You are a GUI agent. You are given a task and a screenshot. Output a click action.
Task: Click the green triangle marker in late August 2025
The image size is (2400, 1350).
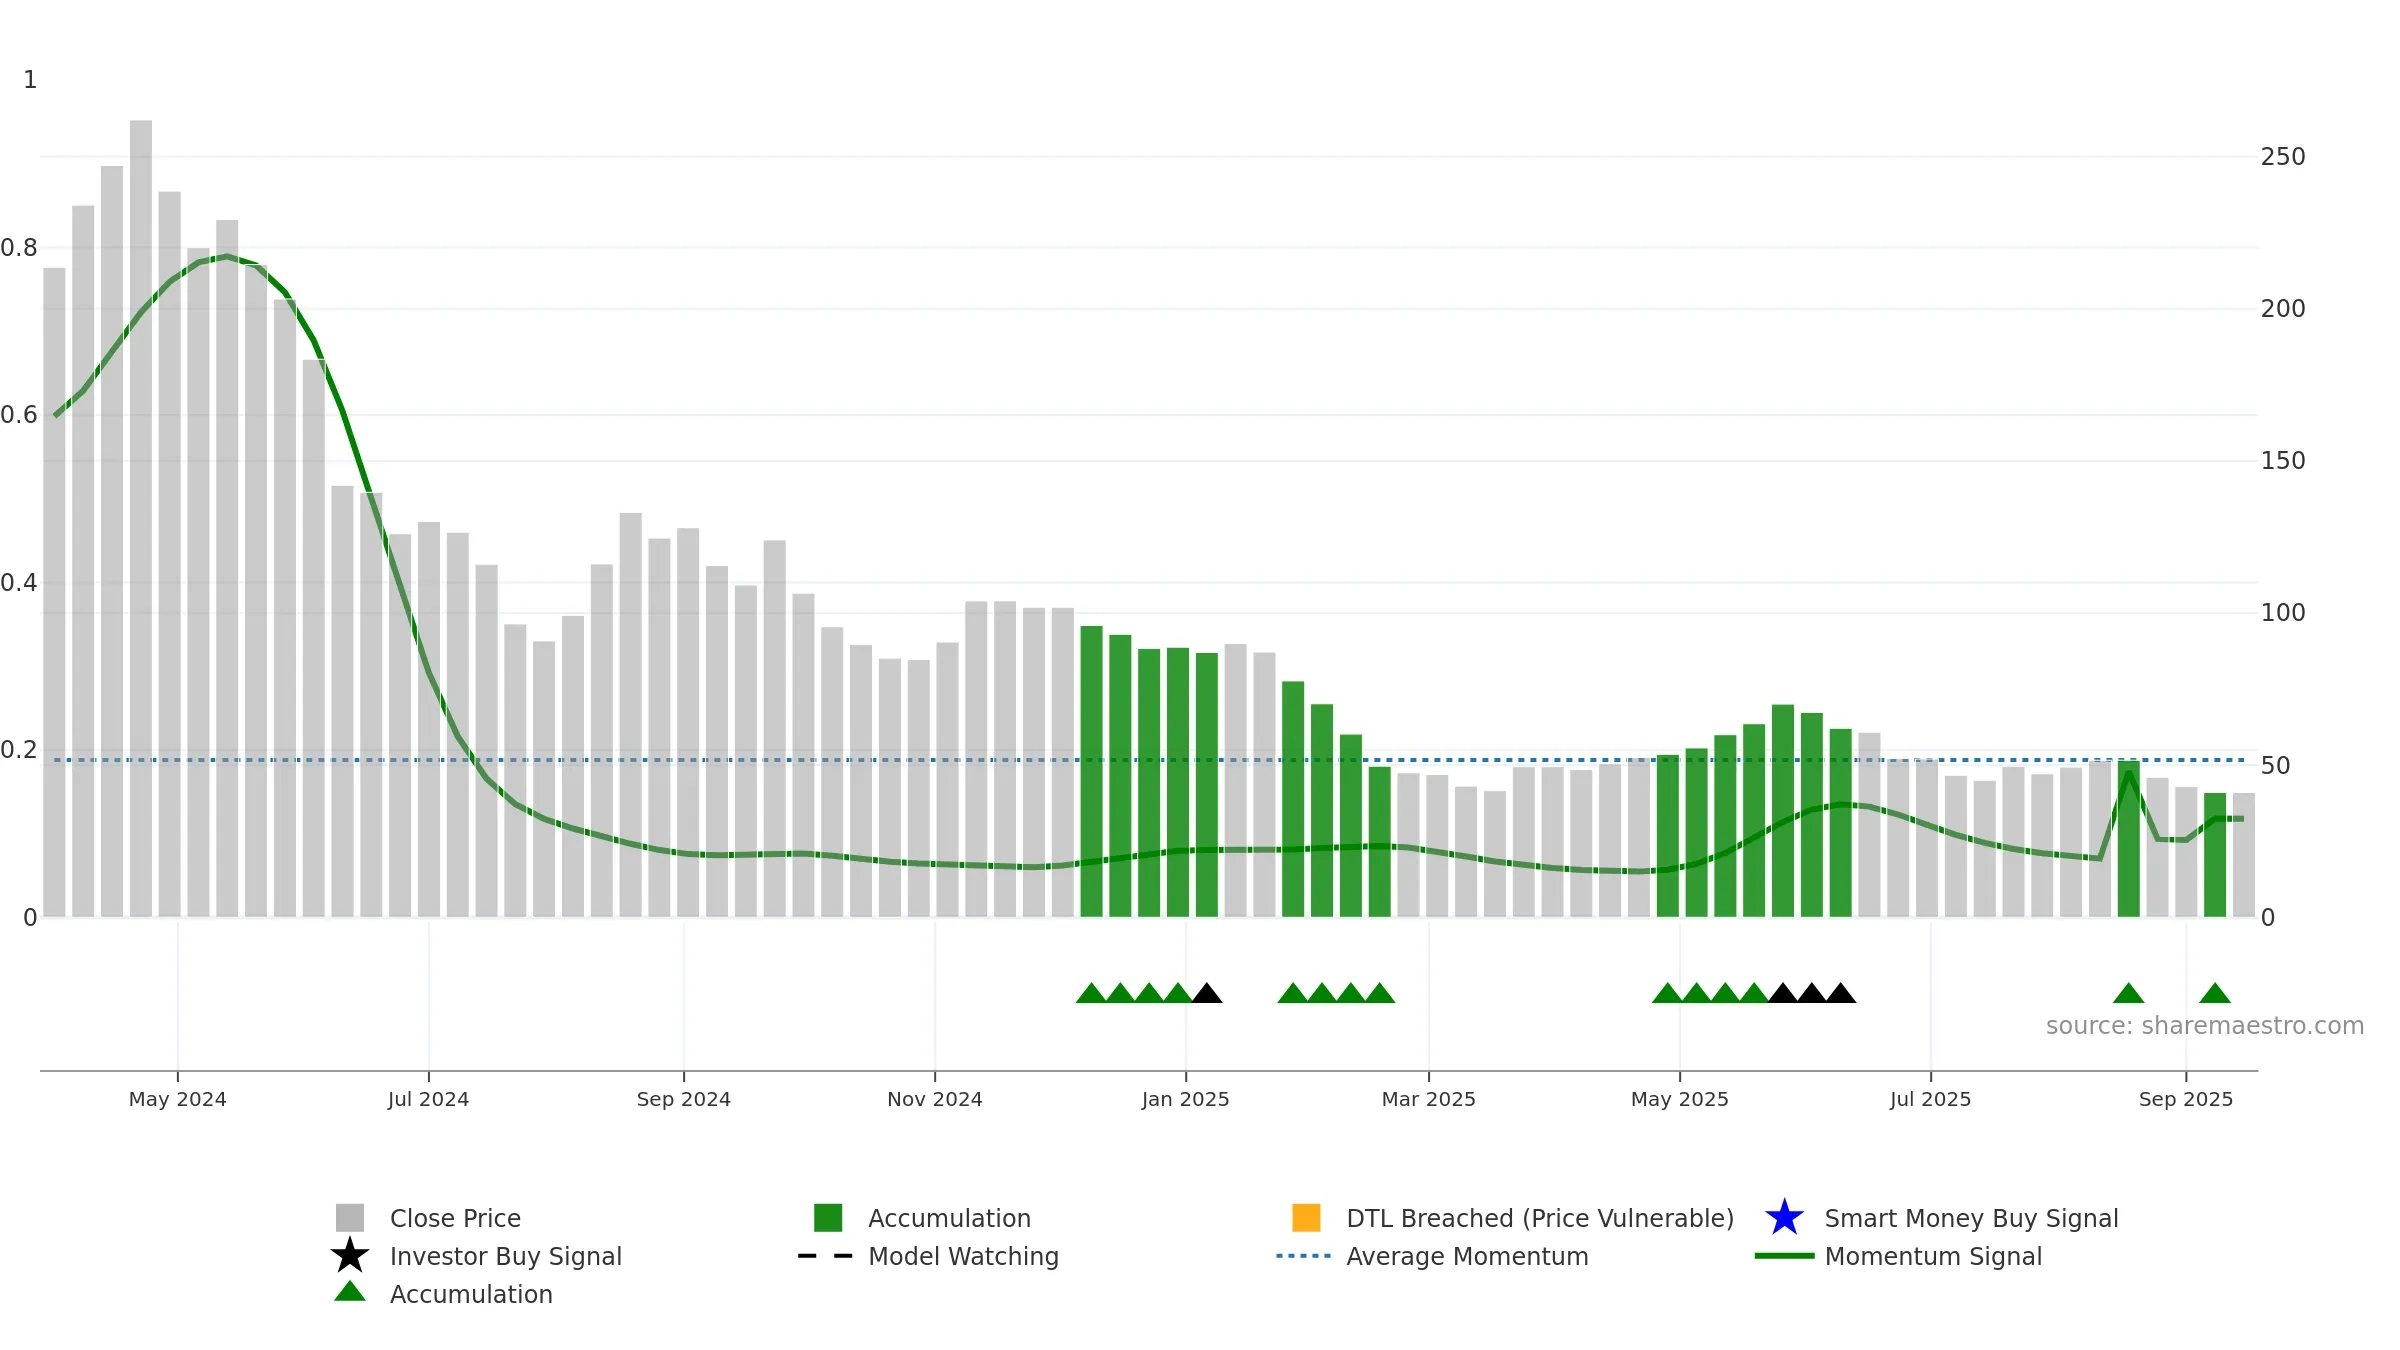click(x=2128, y=993)
